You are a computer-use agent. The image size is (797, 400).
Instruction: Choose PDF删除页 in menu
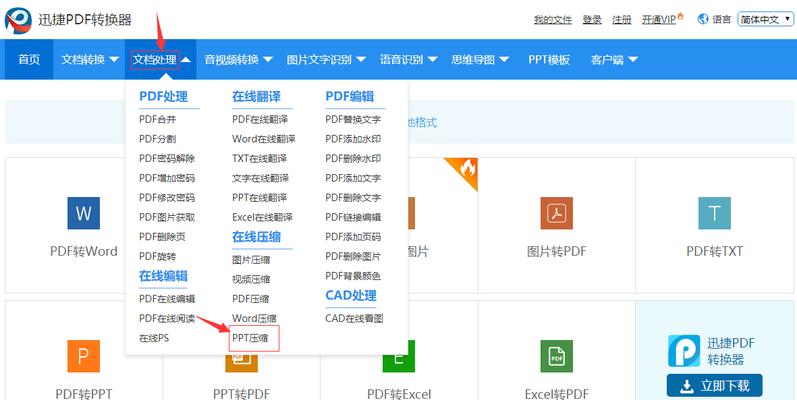pyautogui.click(x=162, y=237)
